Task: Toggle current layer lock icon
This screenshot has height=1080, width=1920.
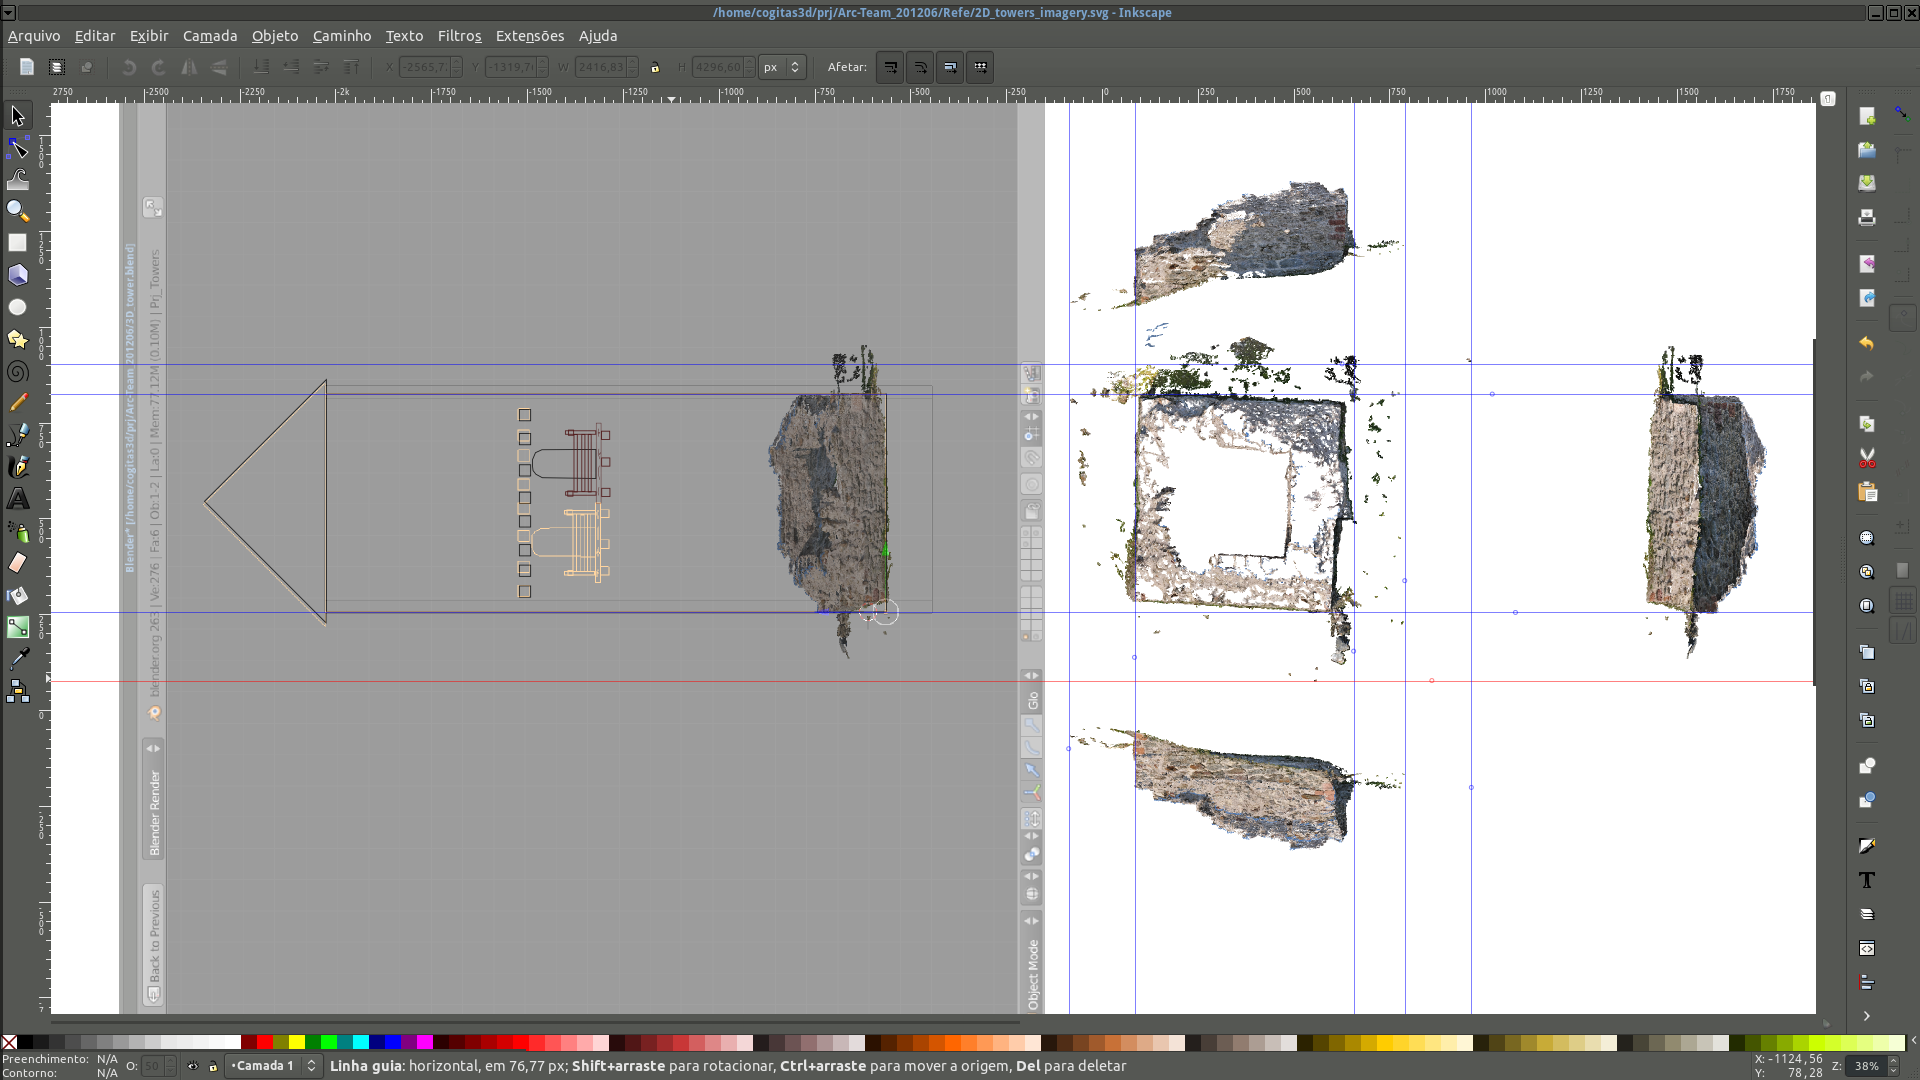Action: coord(213,1066)
